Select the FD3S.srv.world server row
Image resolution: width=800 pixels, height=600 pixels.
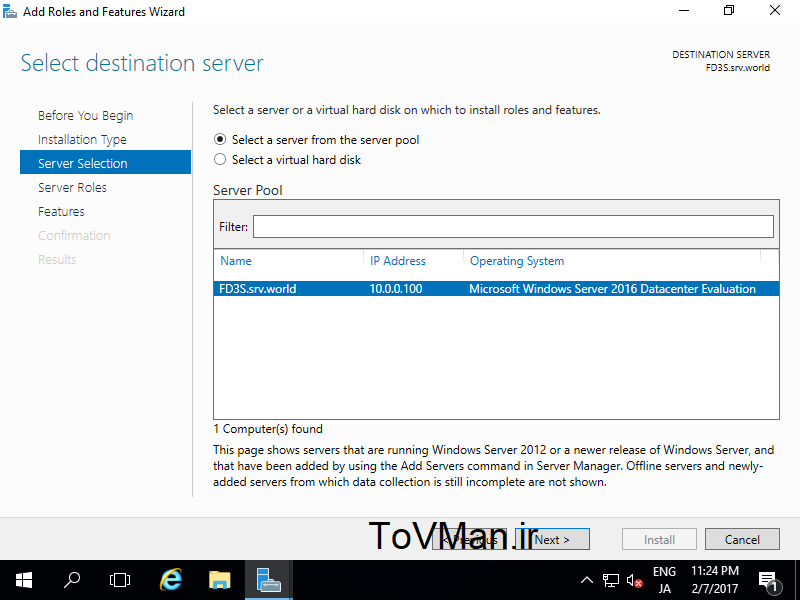[496, 289]
